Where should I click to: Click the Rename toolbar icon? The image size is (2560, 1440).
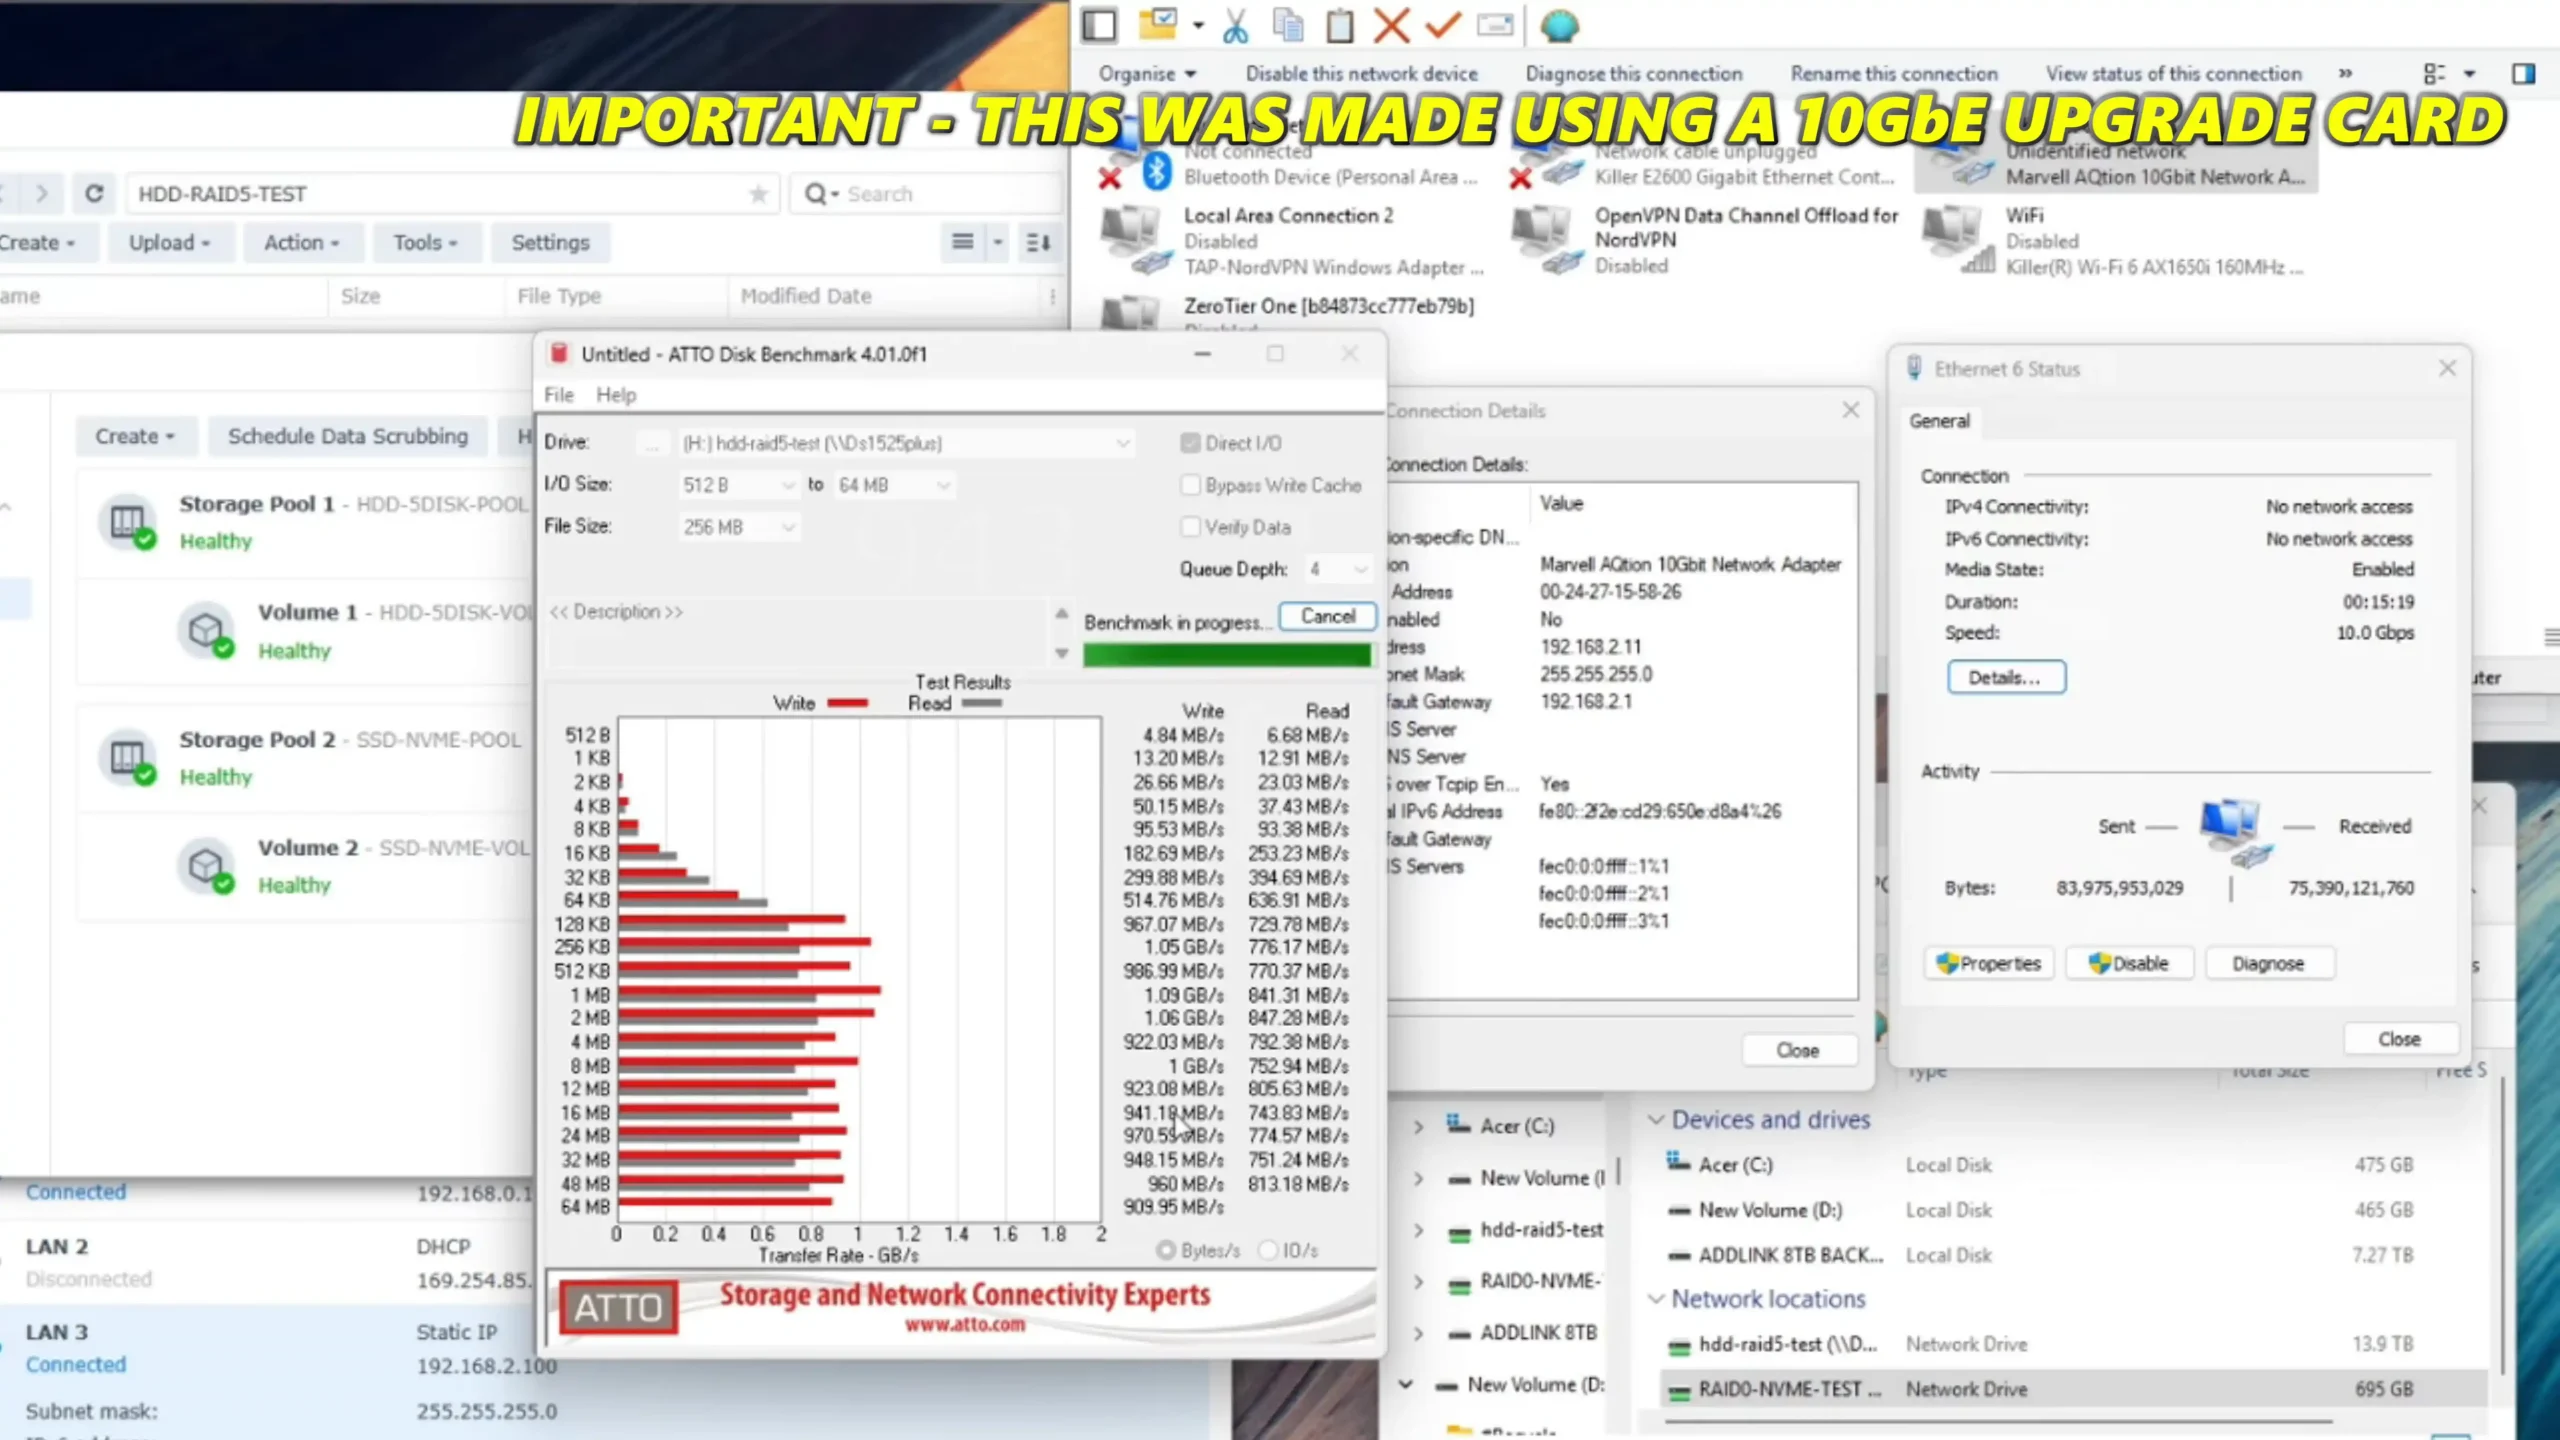tap(1495, 26)
